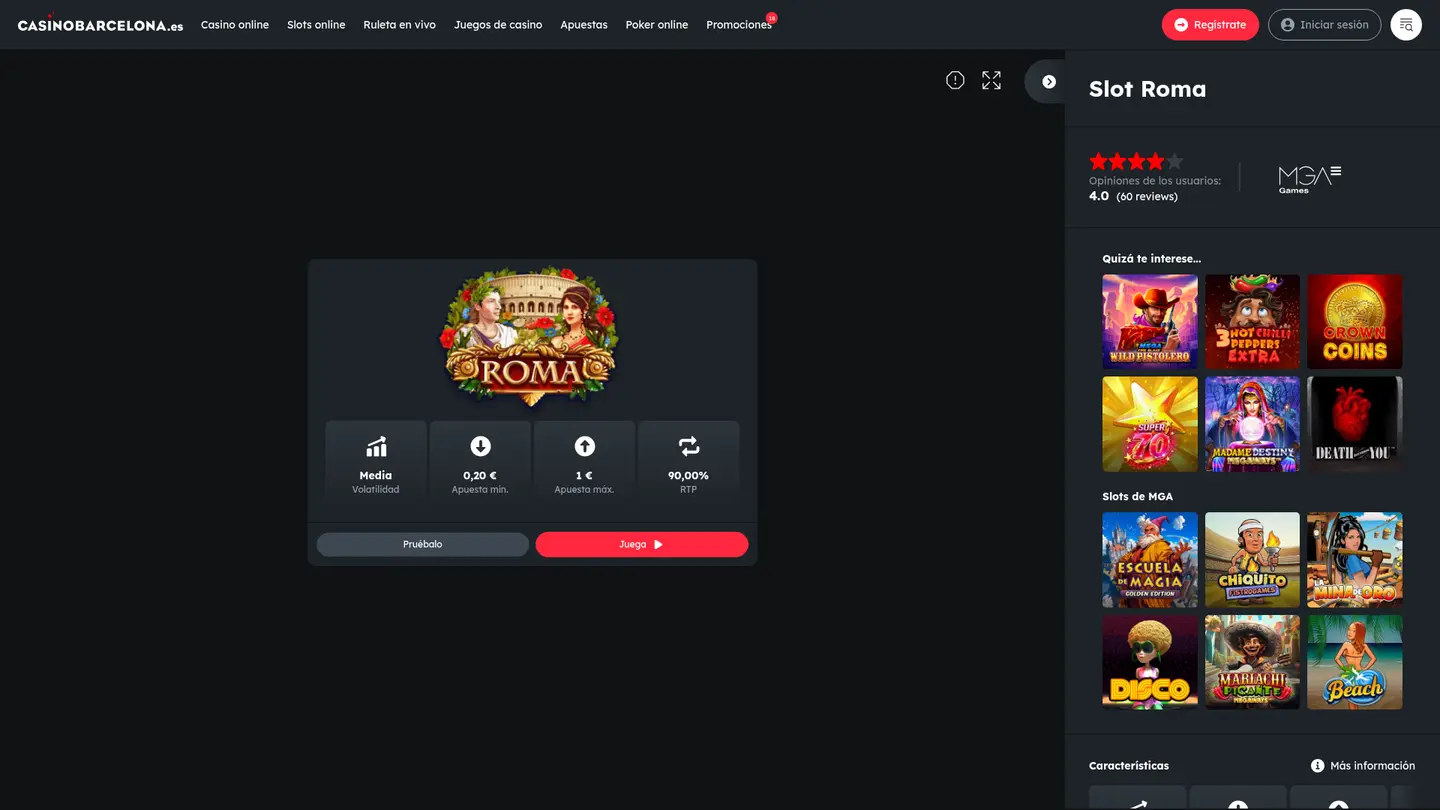Viewport: 1440px width, 810px height.
Task: Open Crown Coins game thumbnail
Action: [1355, 322]
